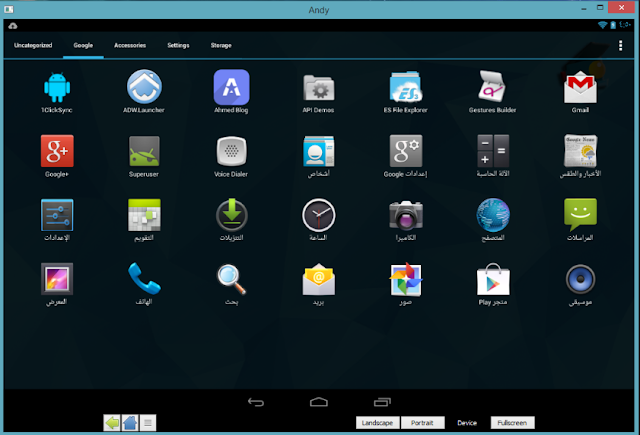Launch ES File Explorer

(406, 87)
